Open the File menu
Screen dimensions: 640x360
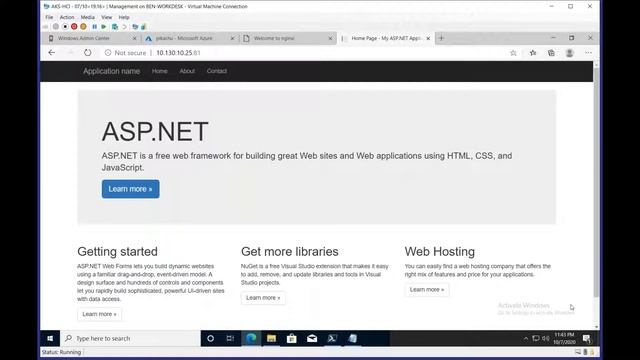click(49, 17)
